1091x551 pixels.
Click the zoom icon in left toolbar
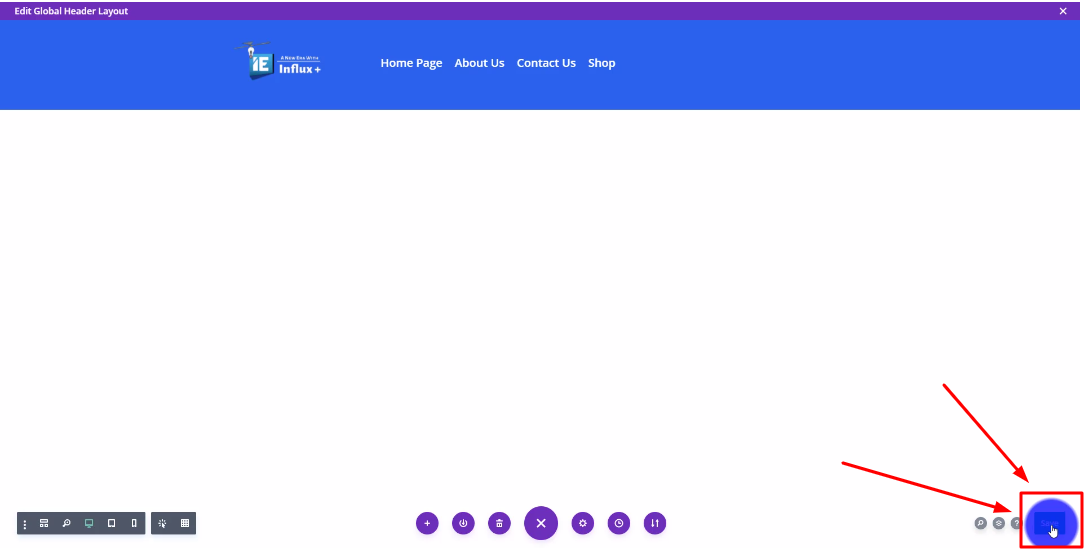pyautogui.click(x=66, y=523)
